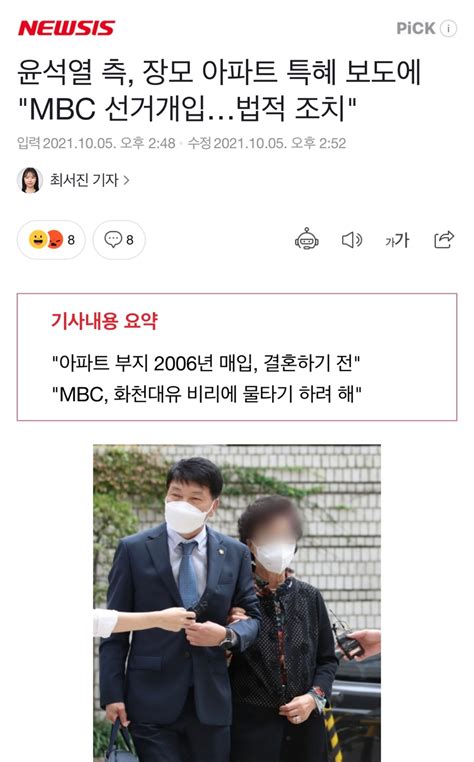Click the PiCK label
This screenshot has width=474, height=762.
(x=416, y=28)
